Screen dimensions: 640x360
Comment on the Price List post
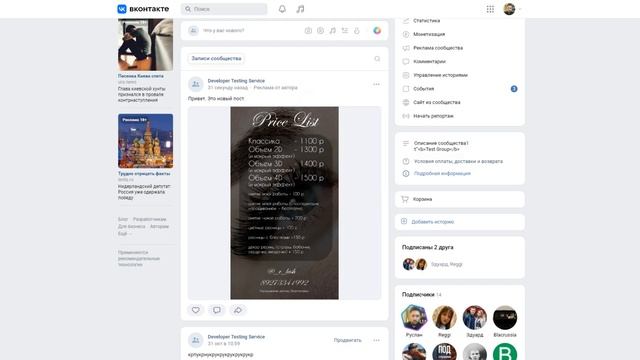click(x=217, y=310)
